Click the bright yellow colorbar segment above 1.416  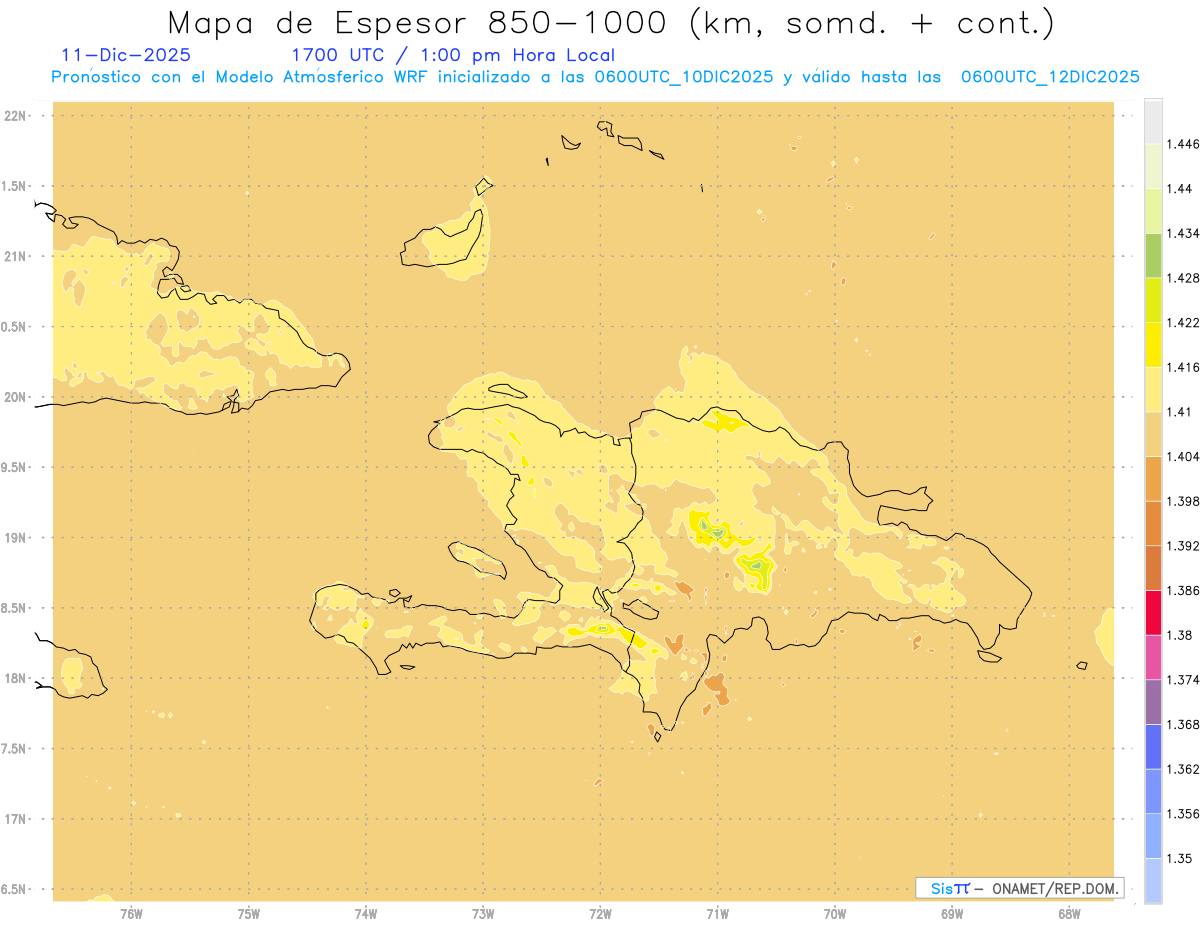click(1153, 344)
